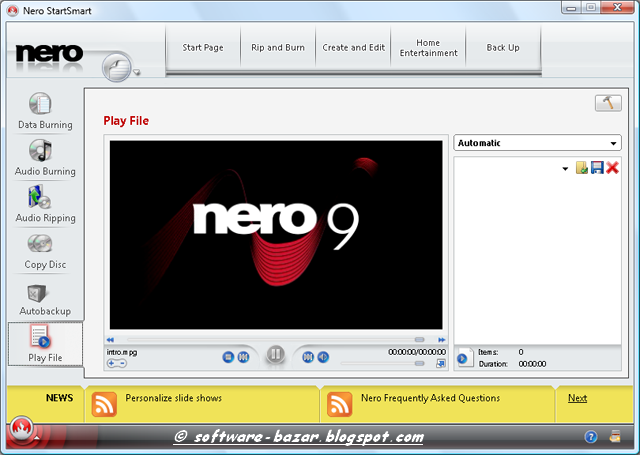Open the Data Burning launcher
The image size is (640, 455).
click(45, 111)
